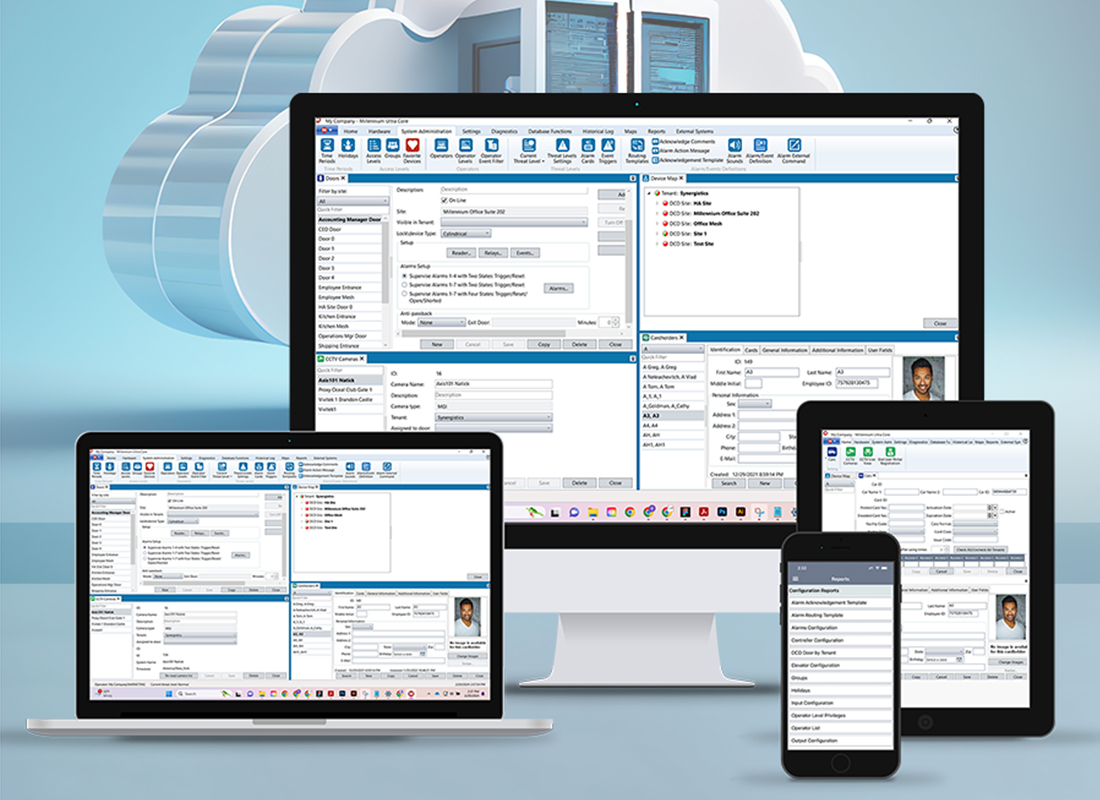Open Alarm External Command on monitor ribbon
Image resolution: width=1100 pixels, height=800 pixels.
[793, 150]
